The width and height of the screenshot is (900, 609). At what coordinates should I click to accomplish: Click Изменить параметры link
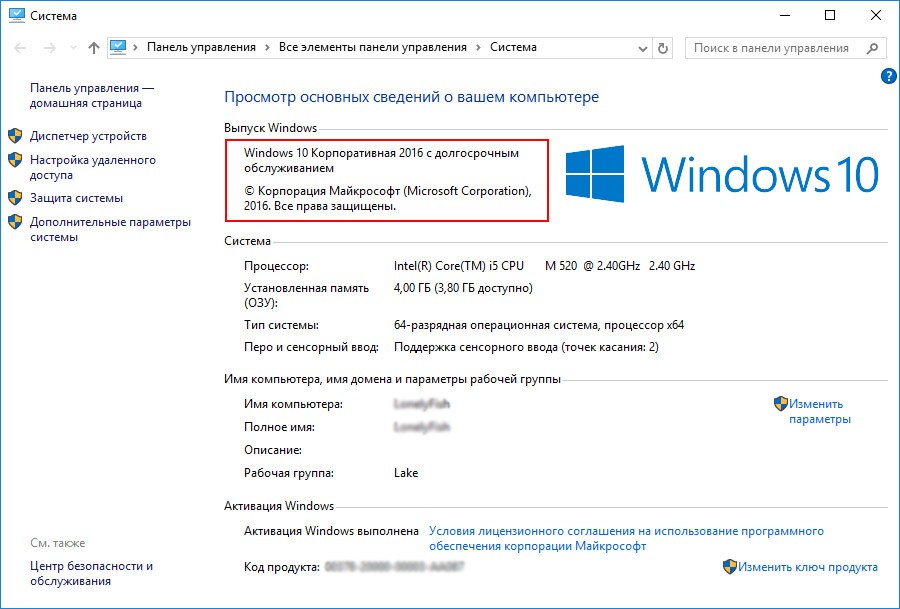pyautogui.click(x=820, y=412)
